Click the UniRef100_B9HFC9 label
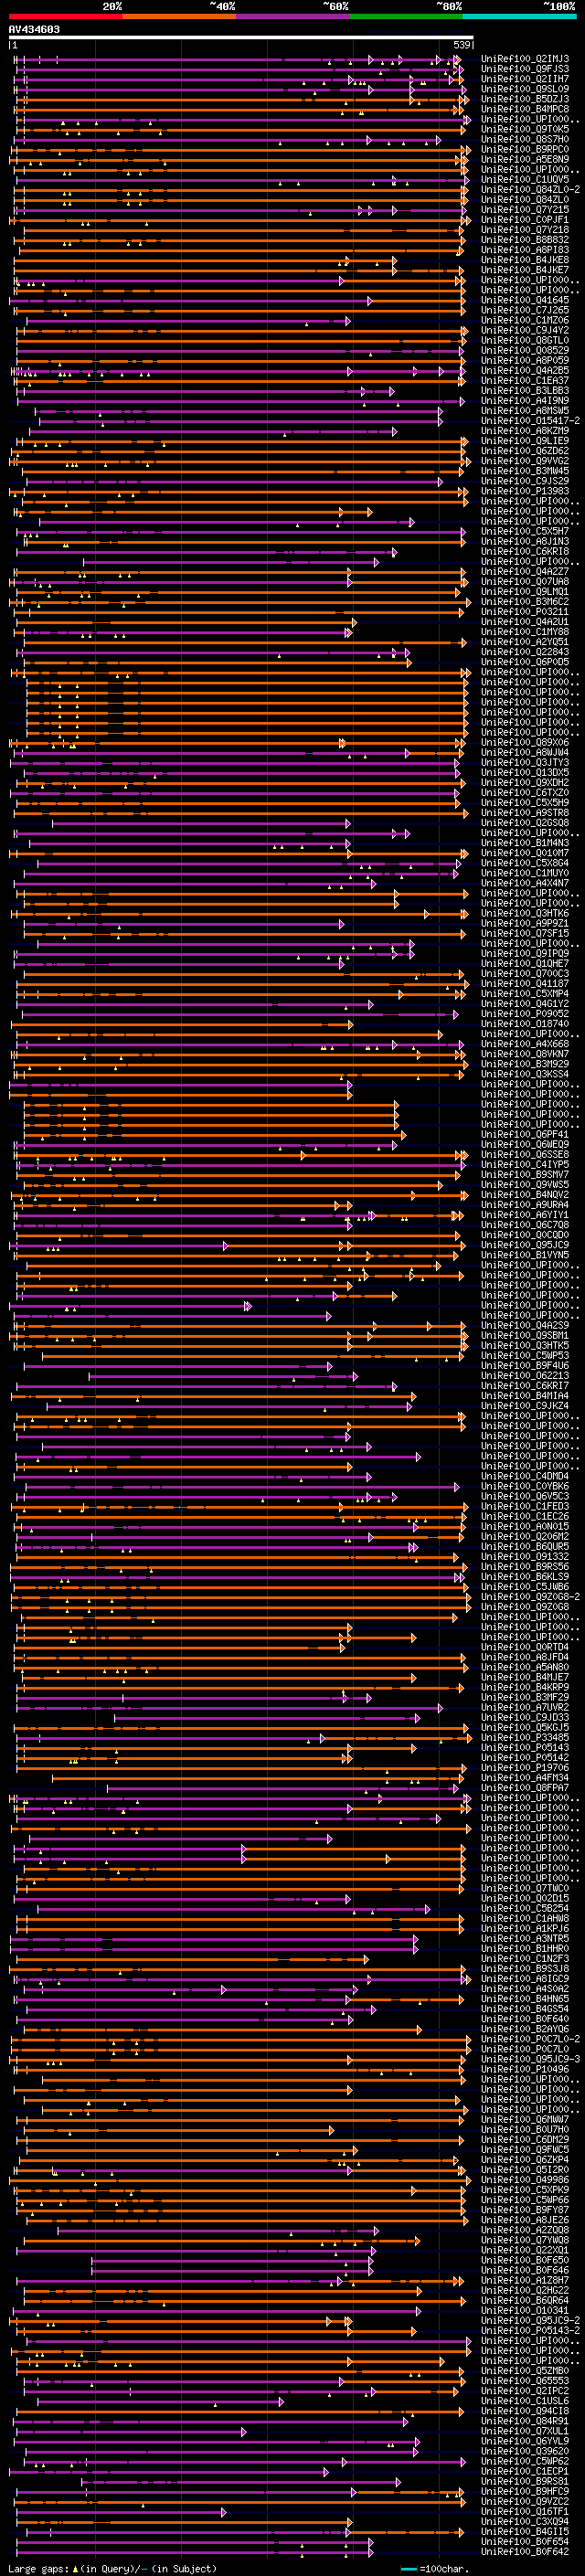 pyautogui.click(x=525, y=2490)
